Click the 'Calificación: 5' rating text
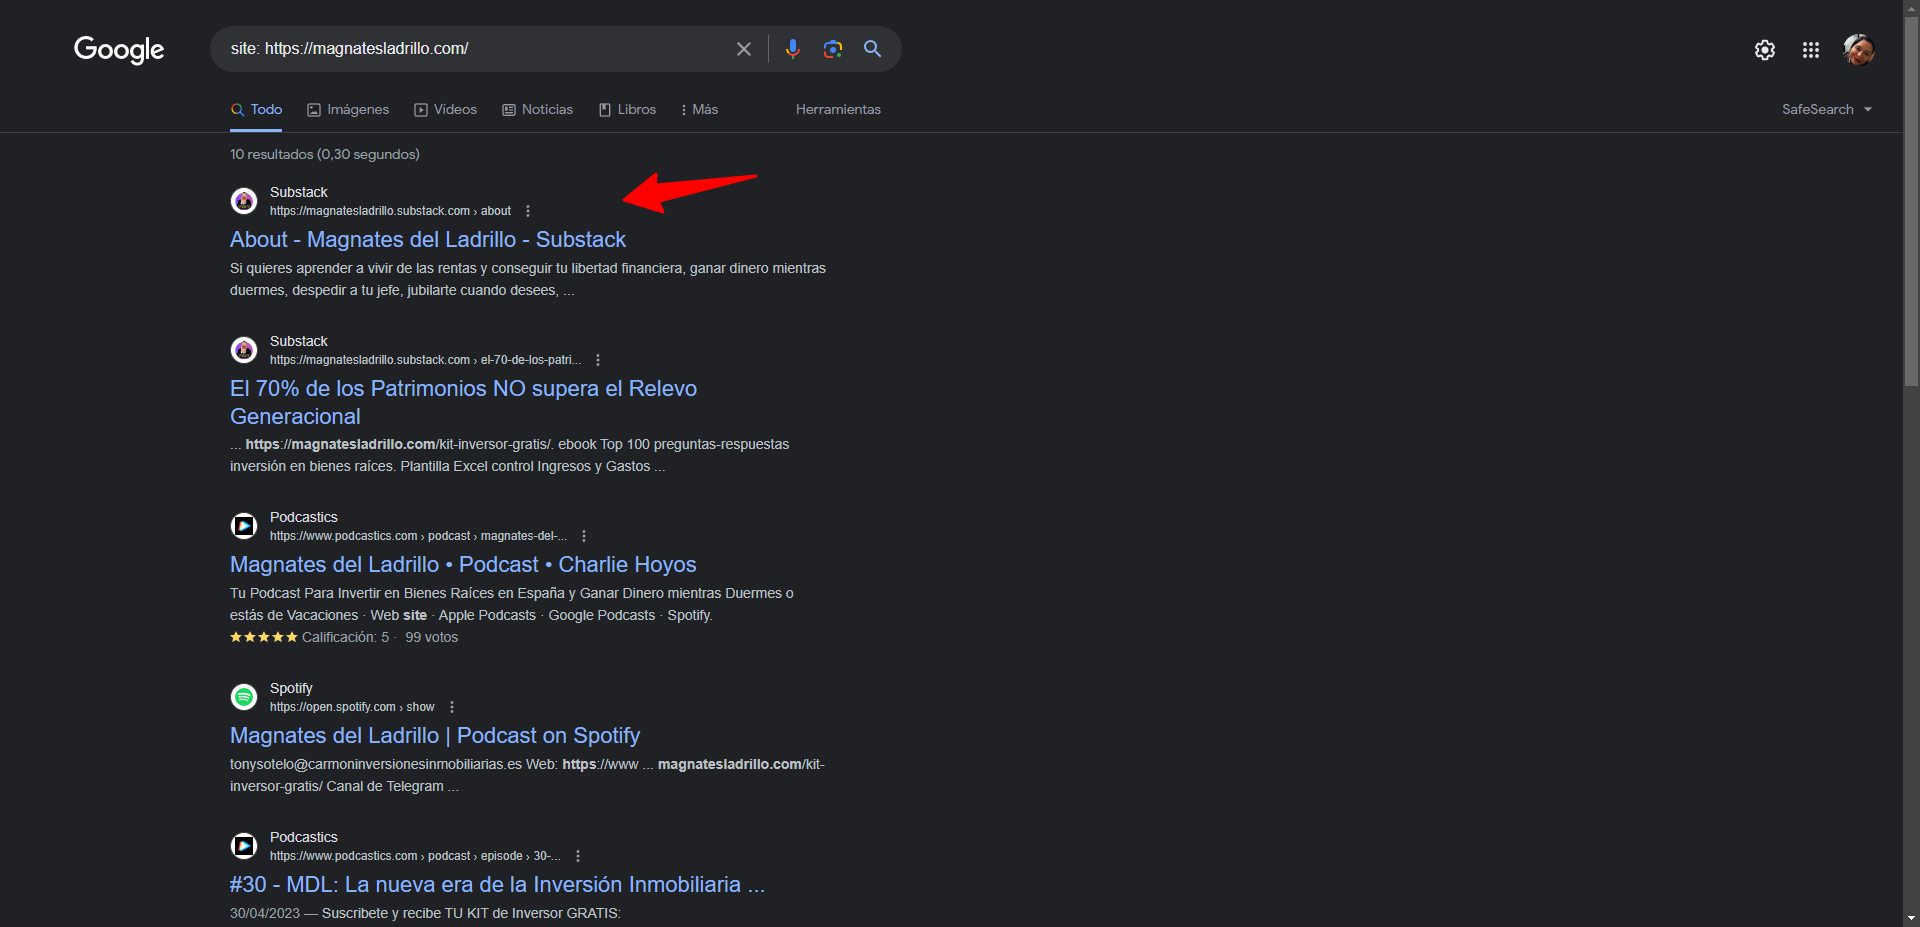The width and height of the screenshot is (1920, 927). click(346, 637)
